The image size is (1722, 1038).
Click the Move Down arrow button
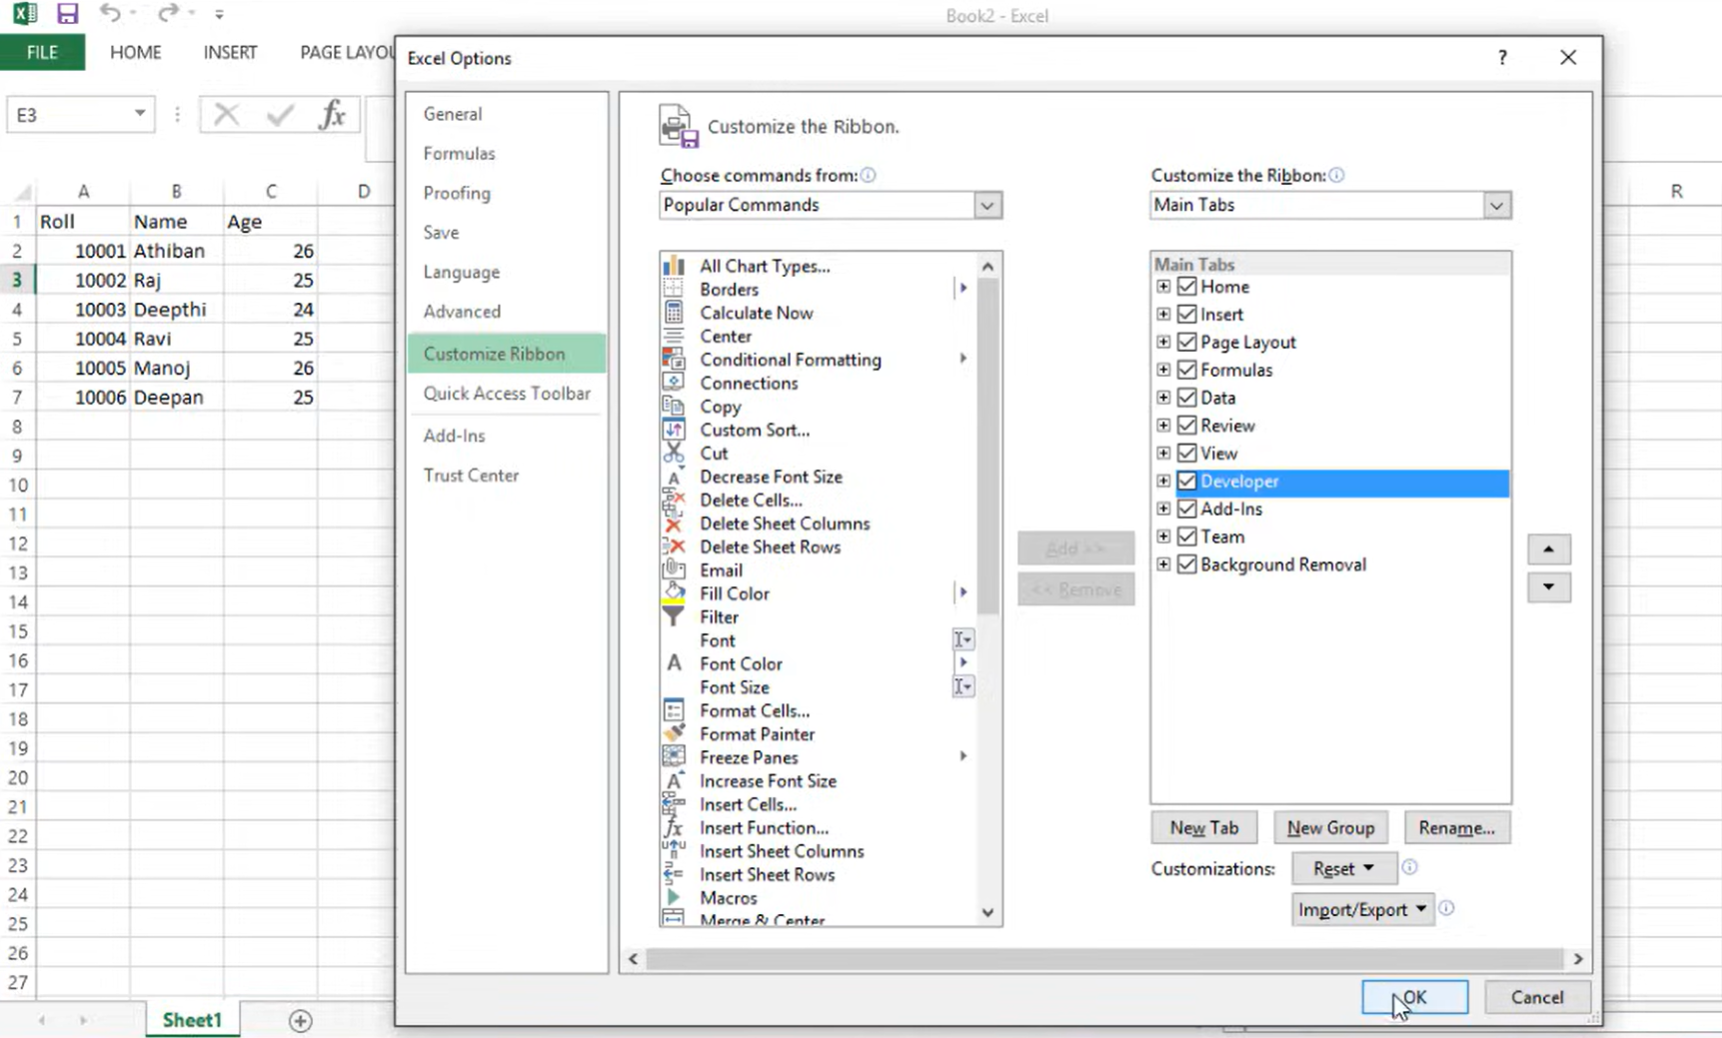(1548, 587)
